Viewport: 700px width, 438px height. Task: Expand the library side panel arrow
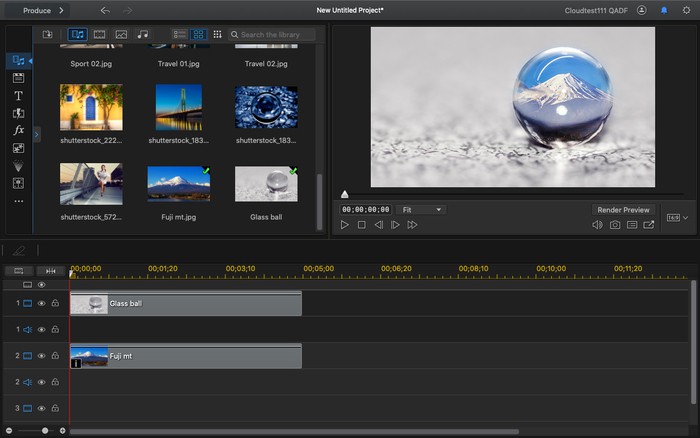(37, 133)
